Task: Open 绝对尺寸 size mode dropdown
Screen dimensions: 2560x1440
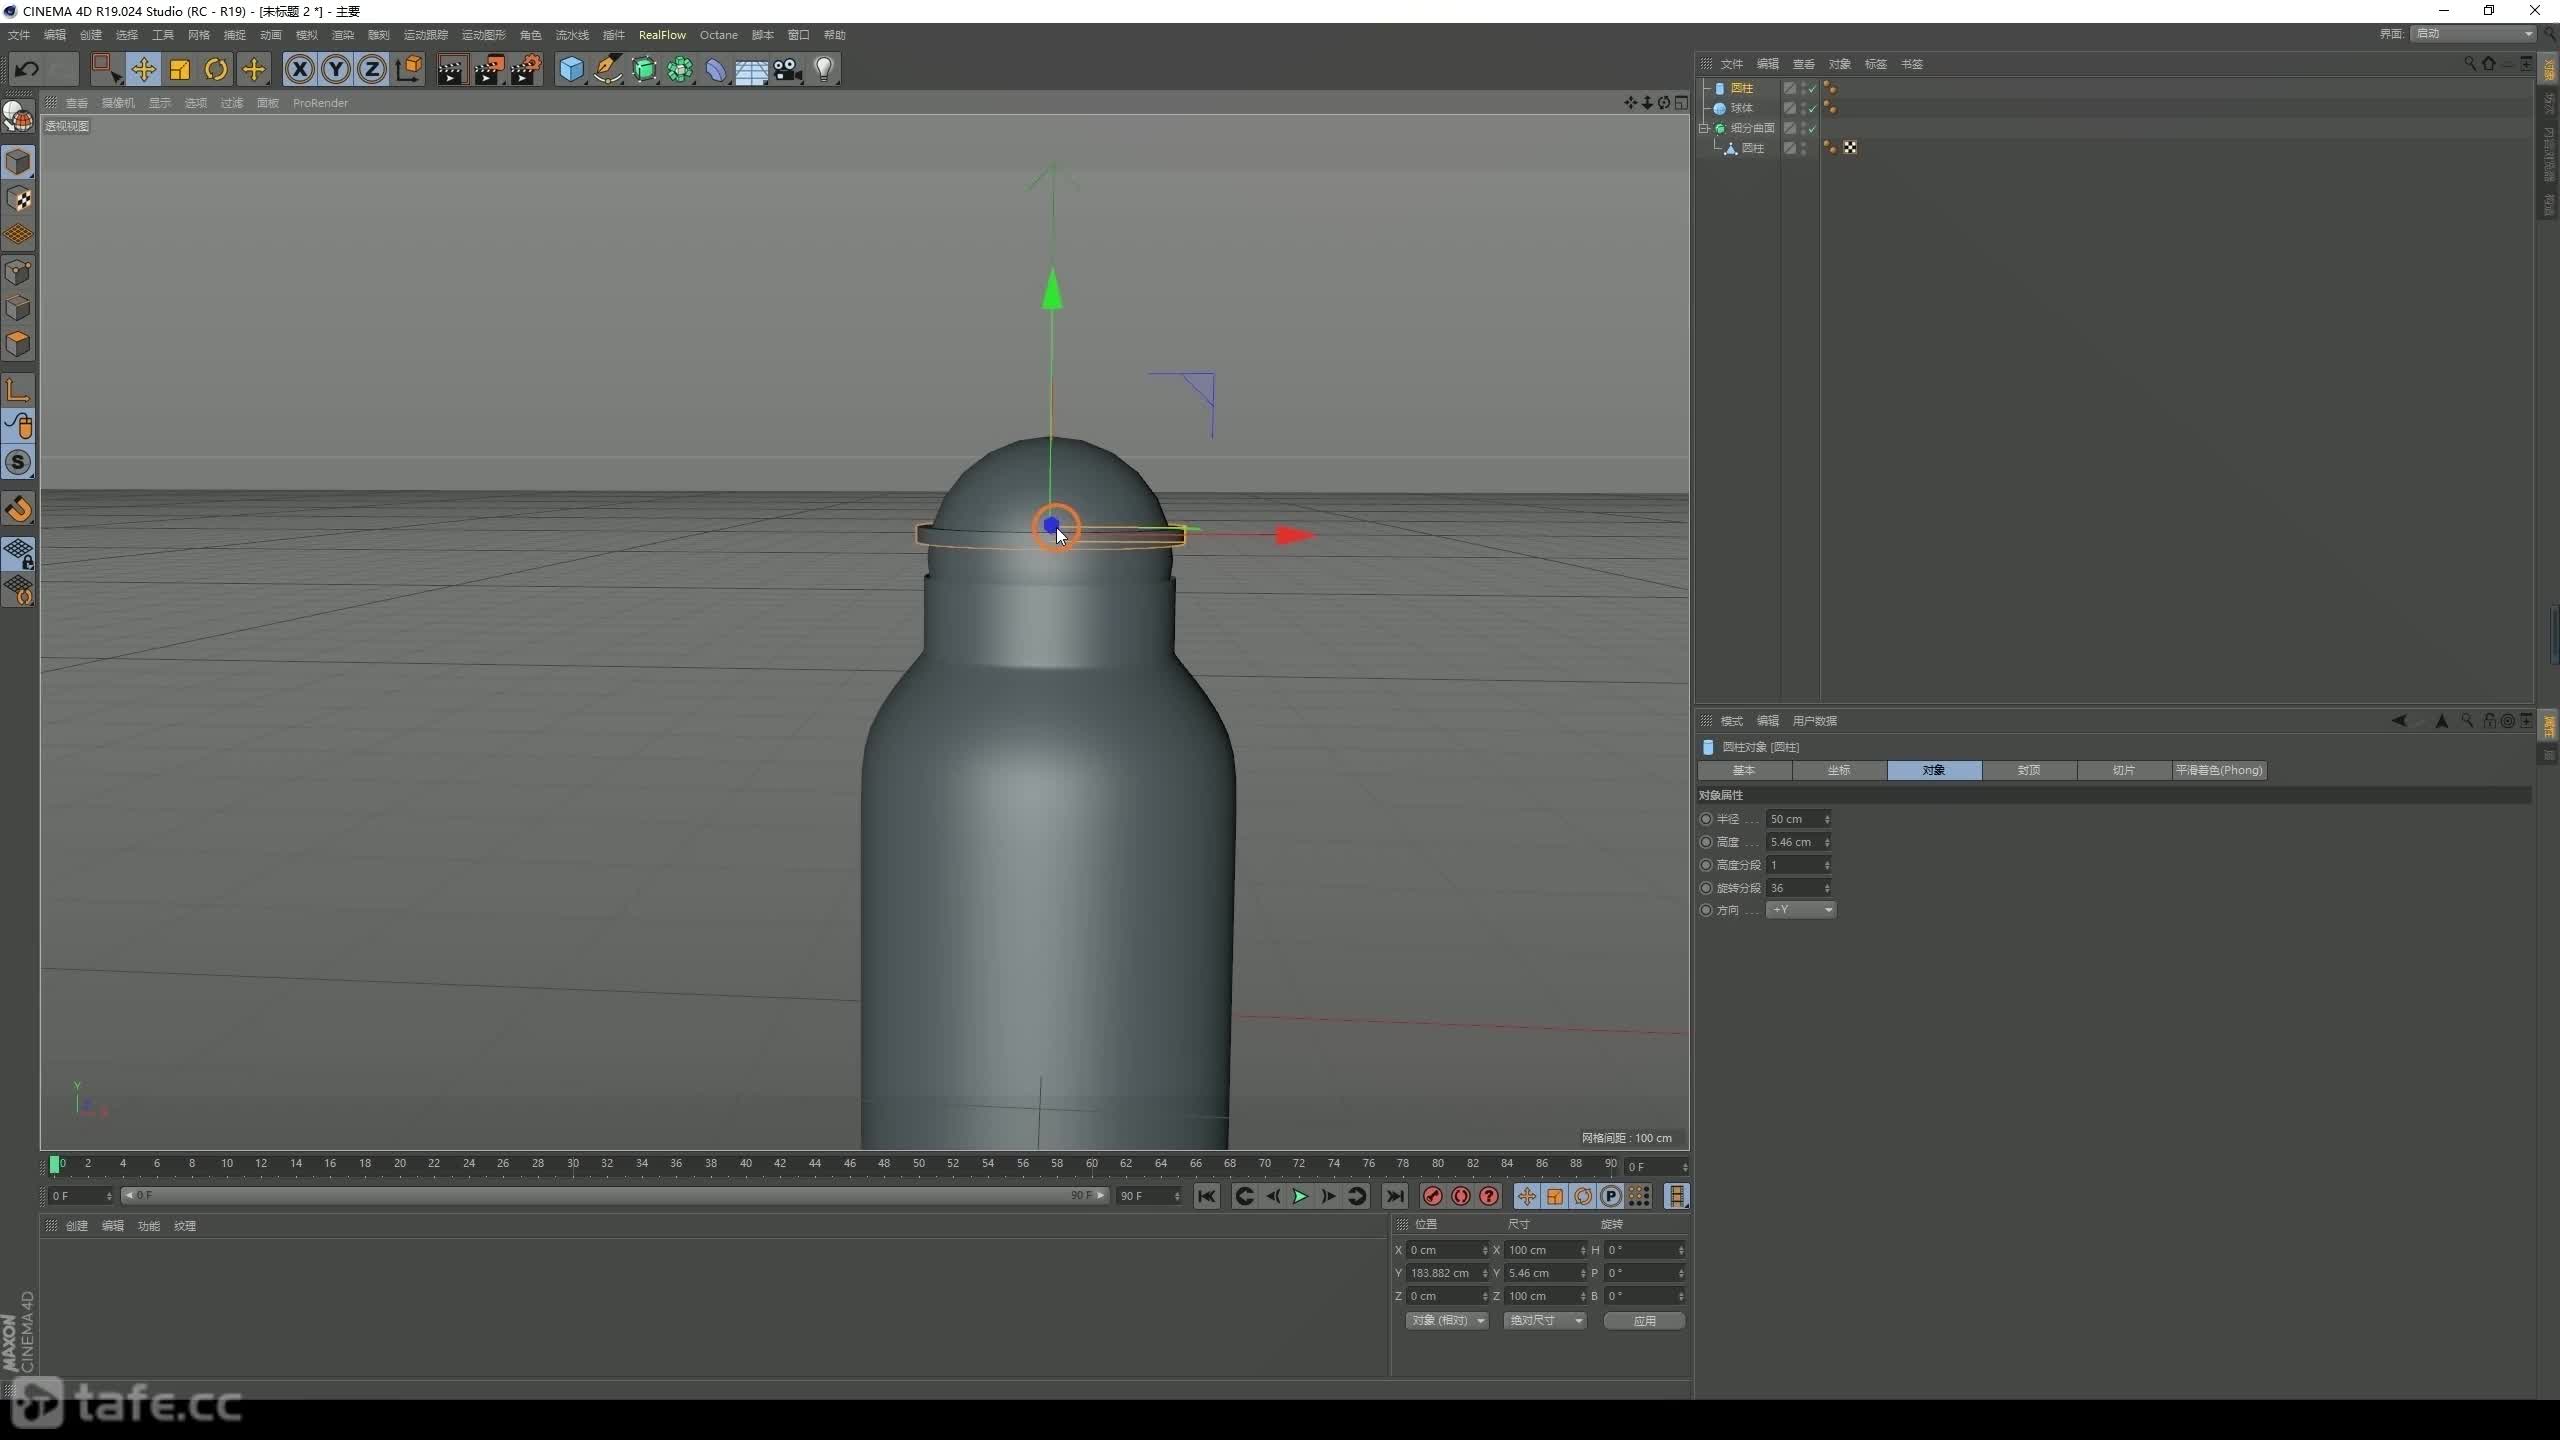Action: coord(1545,1321)
